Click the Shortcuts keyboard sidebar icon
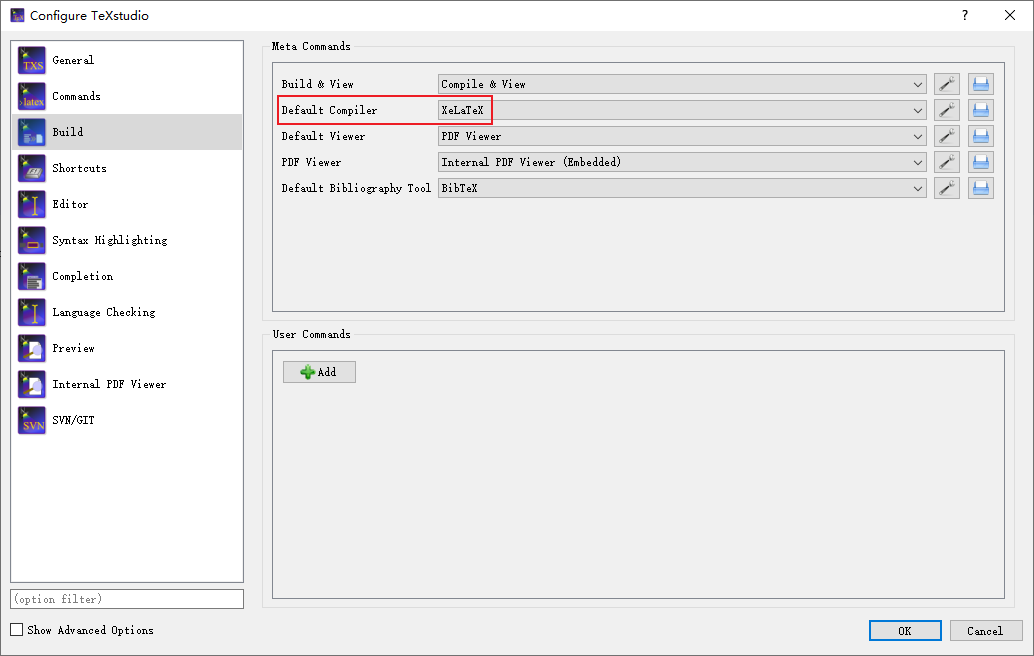The image size is (1034, 656). (x=32, y=168)
